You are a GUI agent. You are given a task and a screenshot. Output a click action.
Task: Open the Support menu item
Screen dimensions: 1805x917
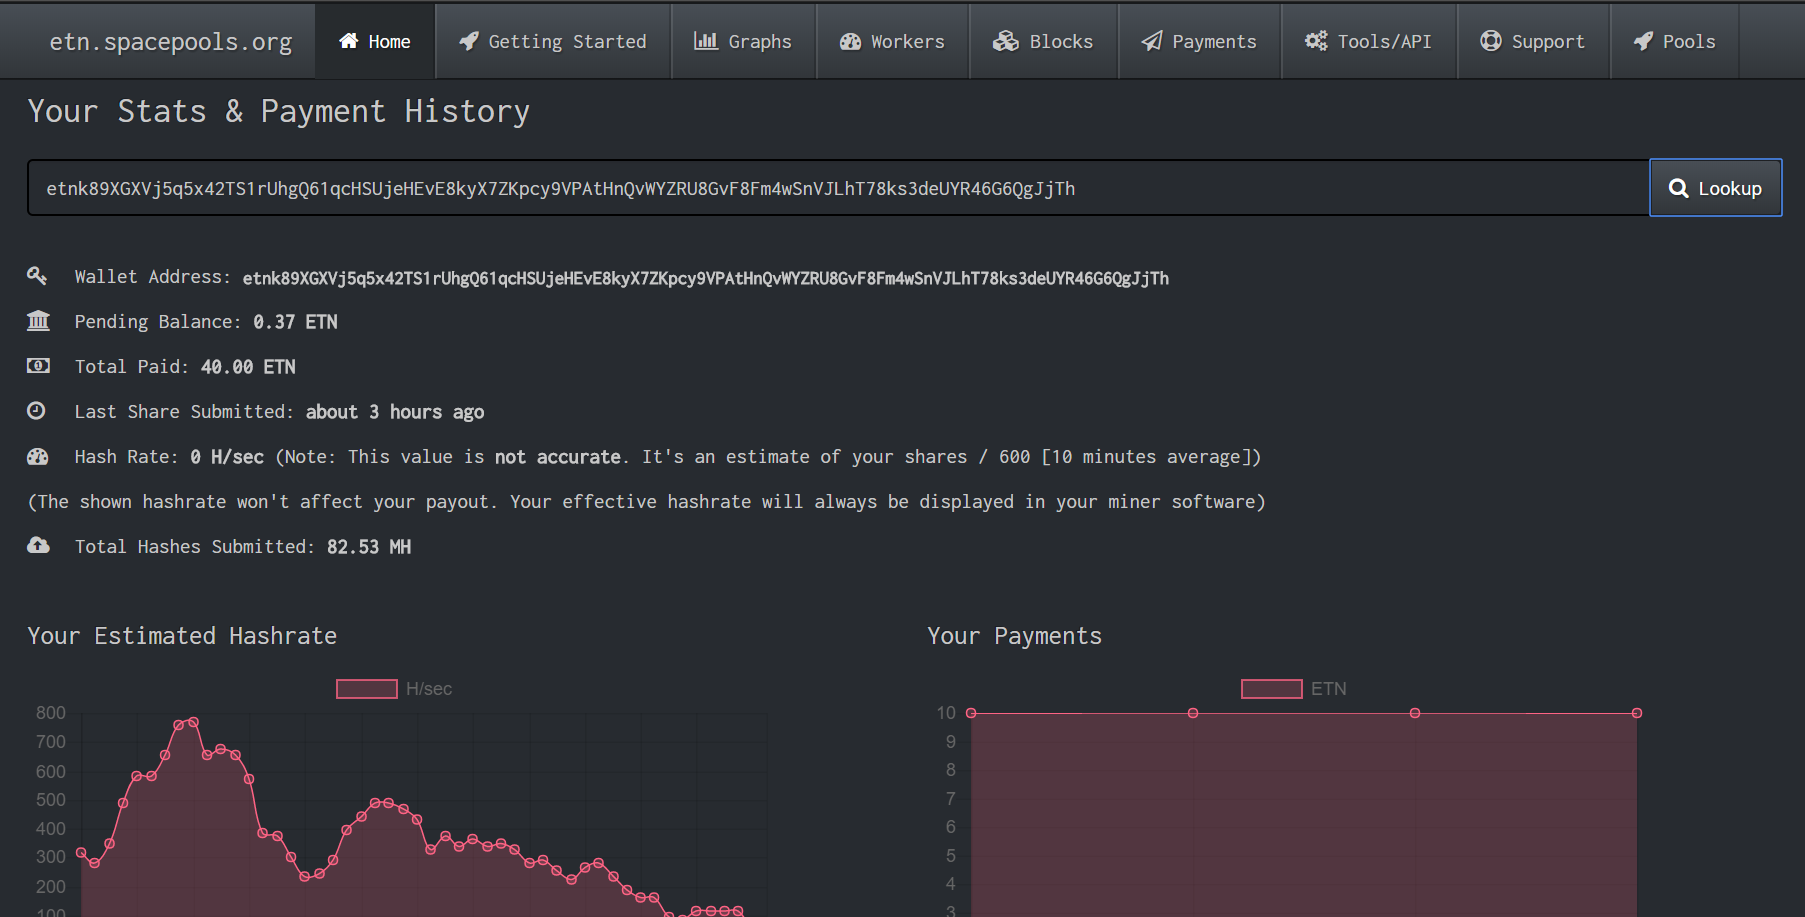(1533, 41)
